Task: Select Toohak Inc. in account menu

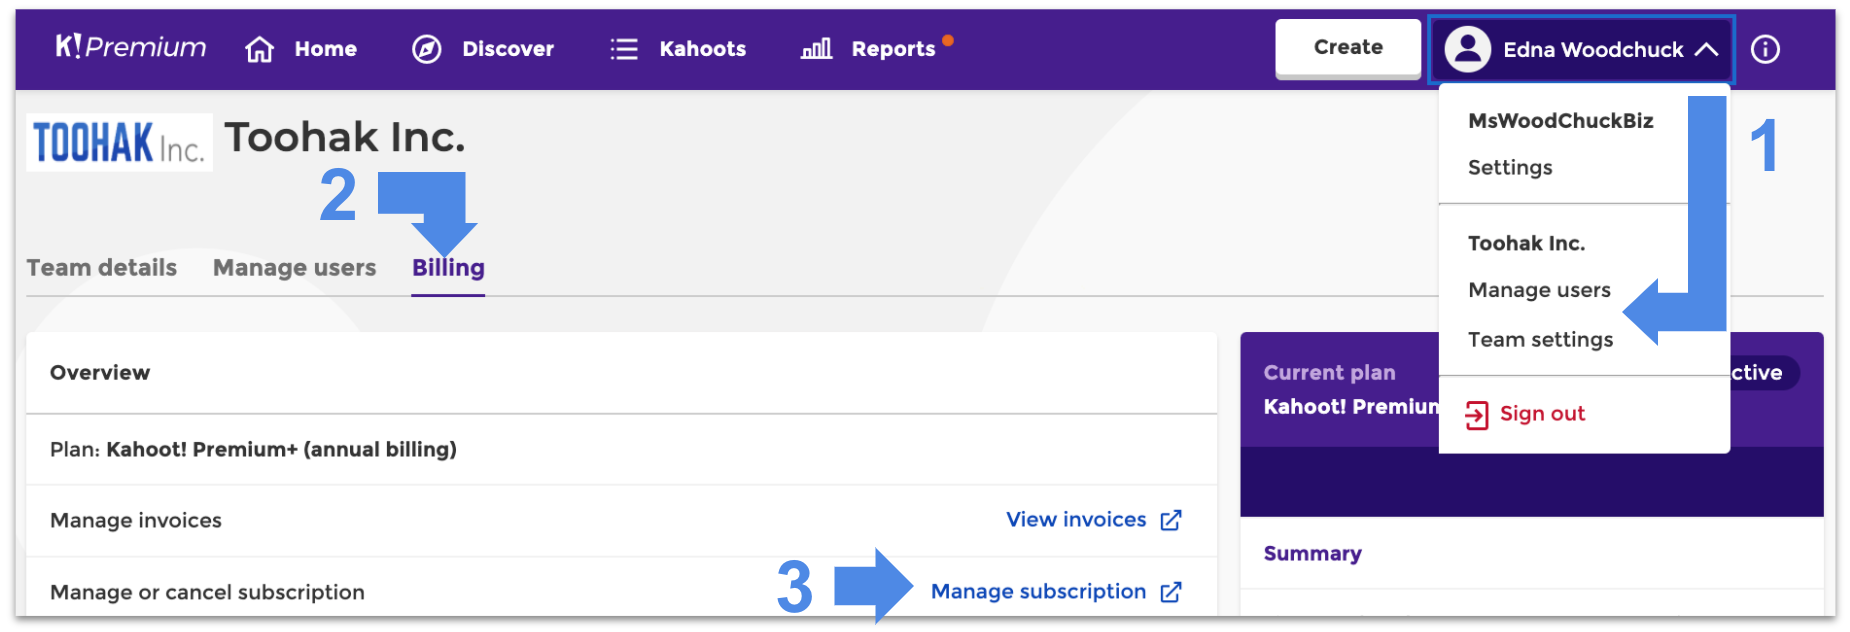Action: (x=1526, y=244)
